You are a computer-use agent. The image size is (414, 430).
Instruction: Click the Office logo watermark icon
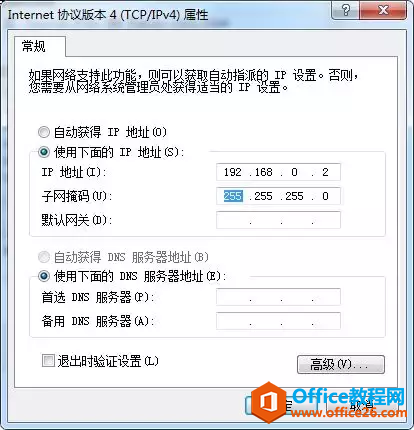tap(269, 402)
